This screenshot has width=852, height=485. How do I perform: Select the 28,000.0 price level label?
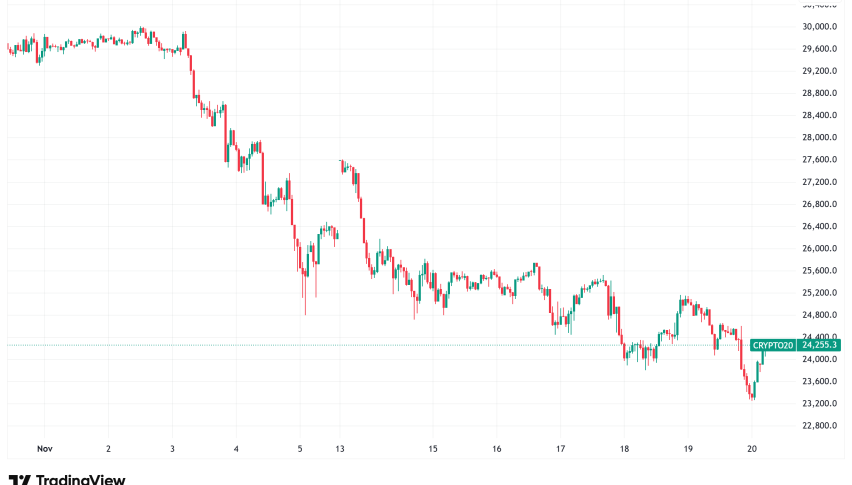(x=819, y=138)
